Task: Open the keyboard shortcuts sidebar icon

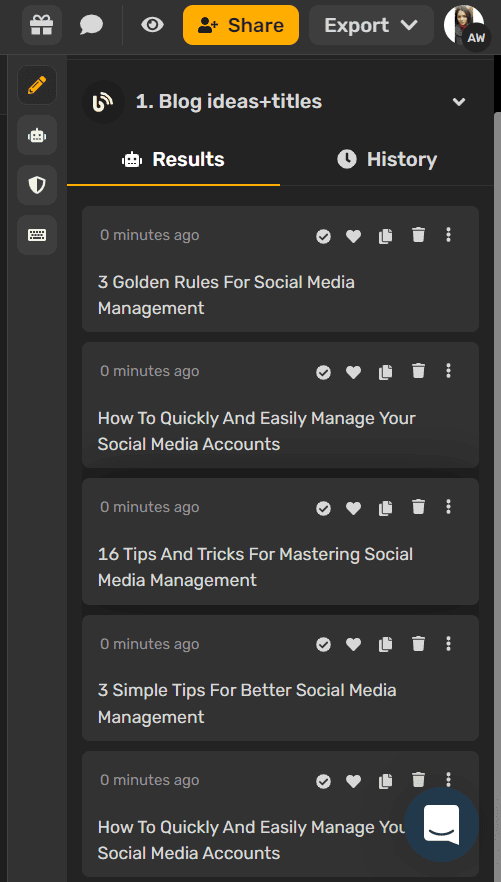Action: click(x=37, y=235)
